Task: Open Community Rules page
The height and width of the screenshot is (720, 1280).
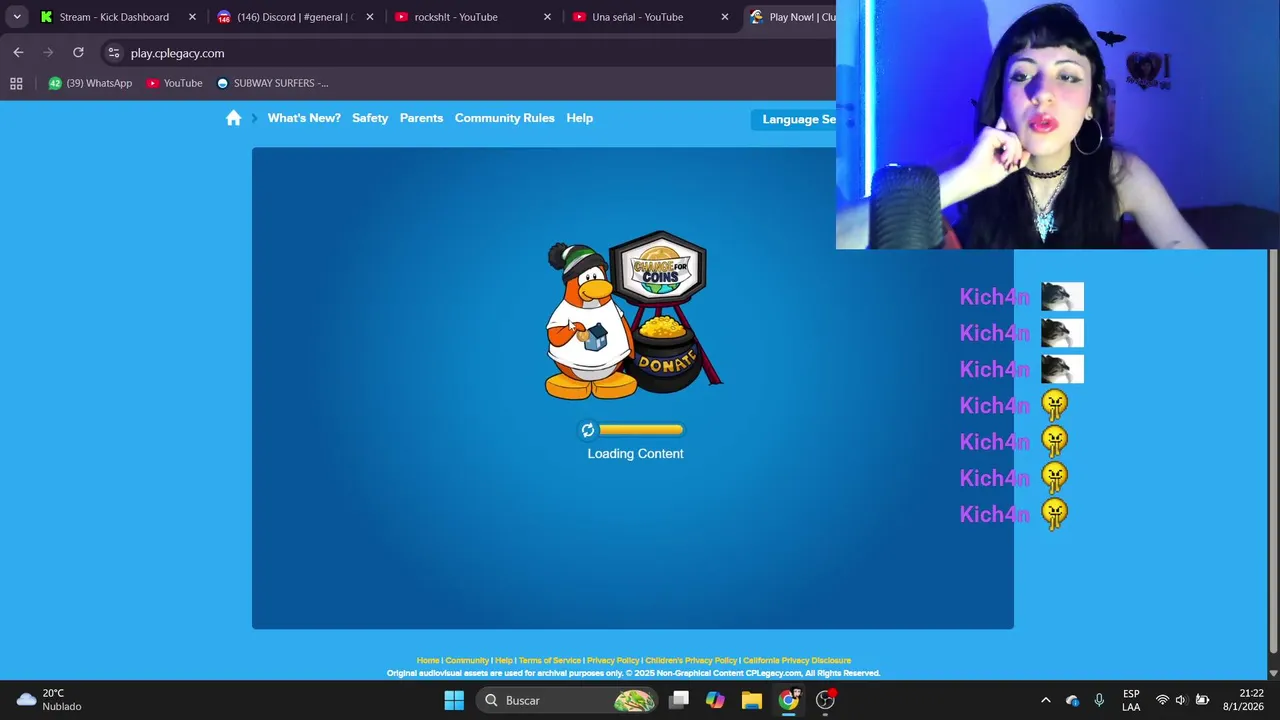Action: coord(504,118)
